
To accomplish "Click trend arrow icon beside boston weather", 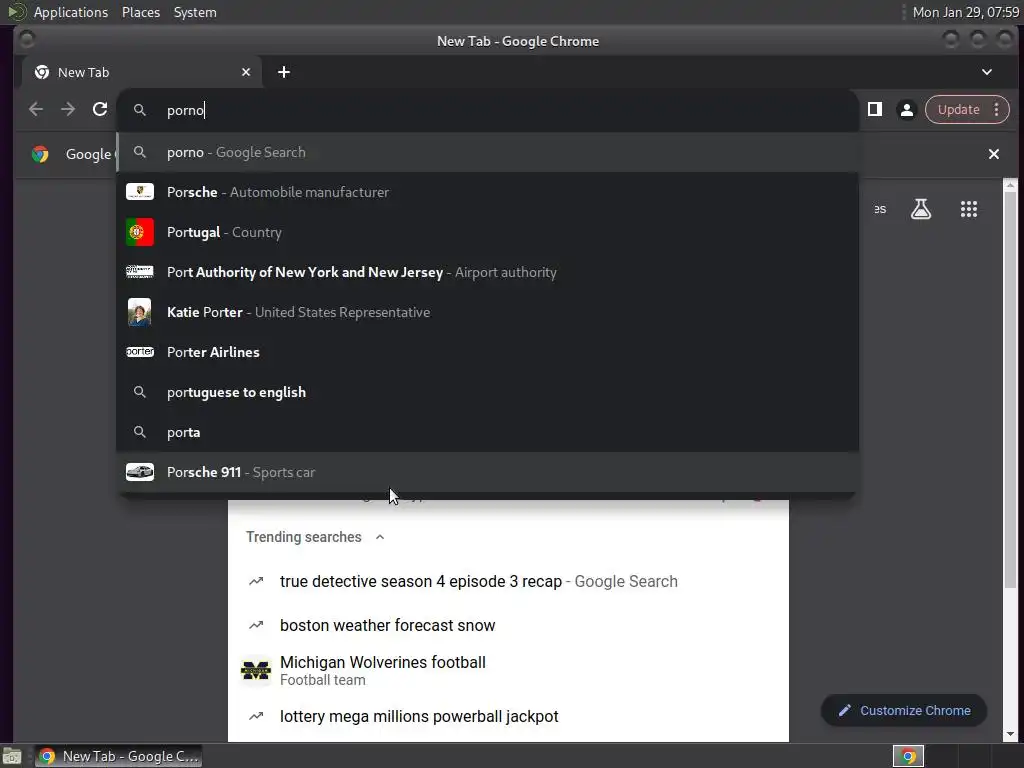I will tap(256, 625).
